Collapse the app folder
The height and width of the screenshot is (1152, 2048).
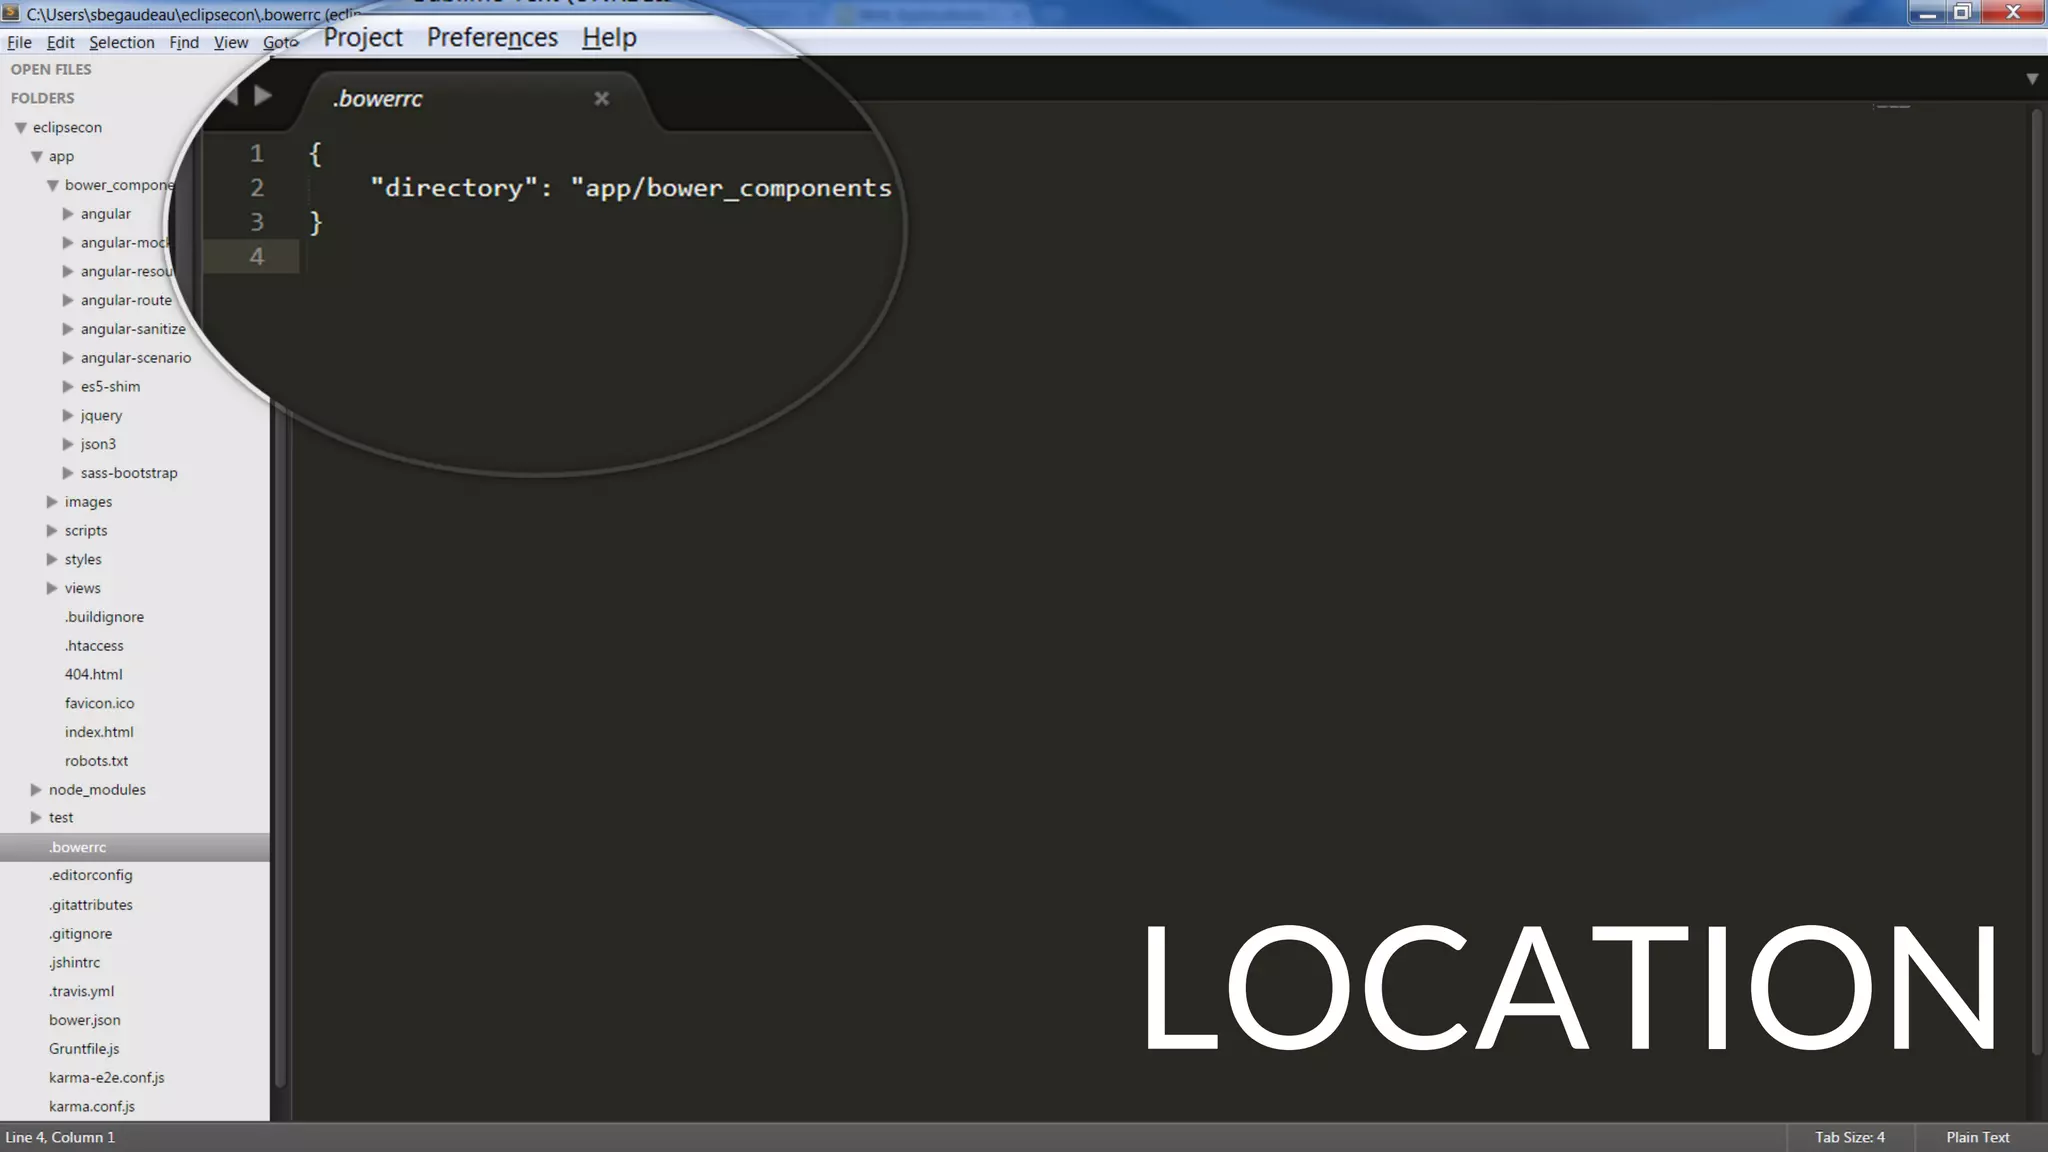point(36,157)
